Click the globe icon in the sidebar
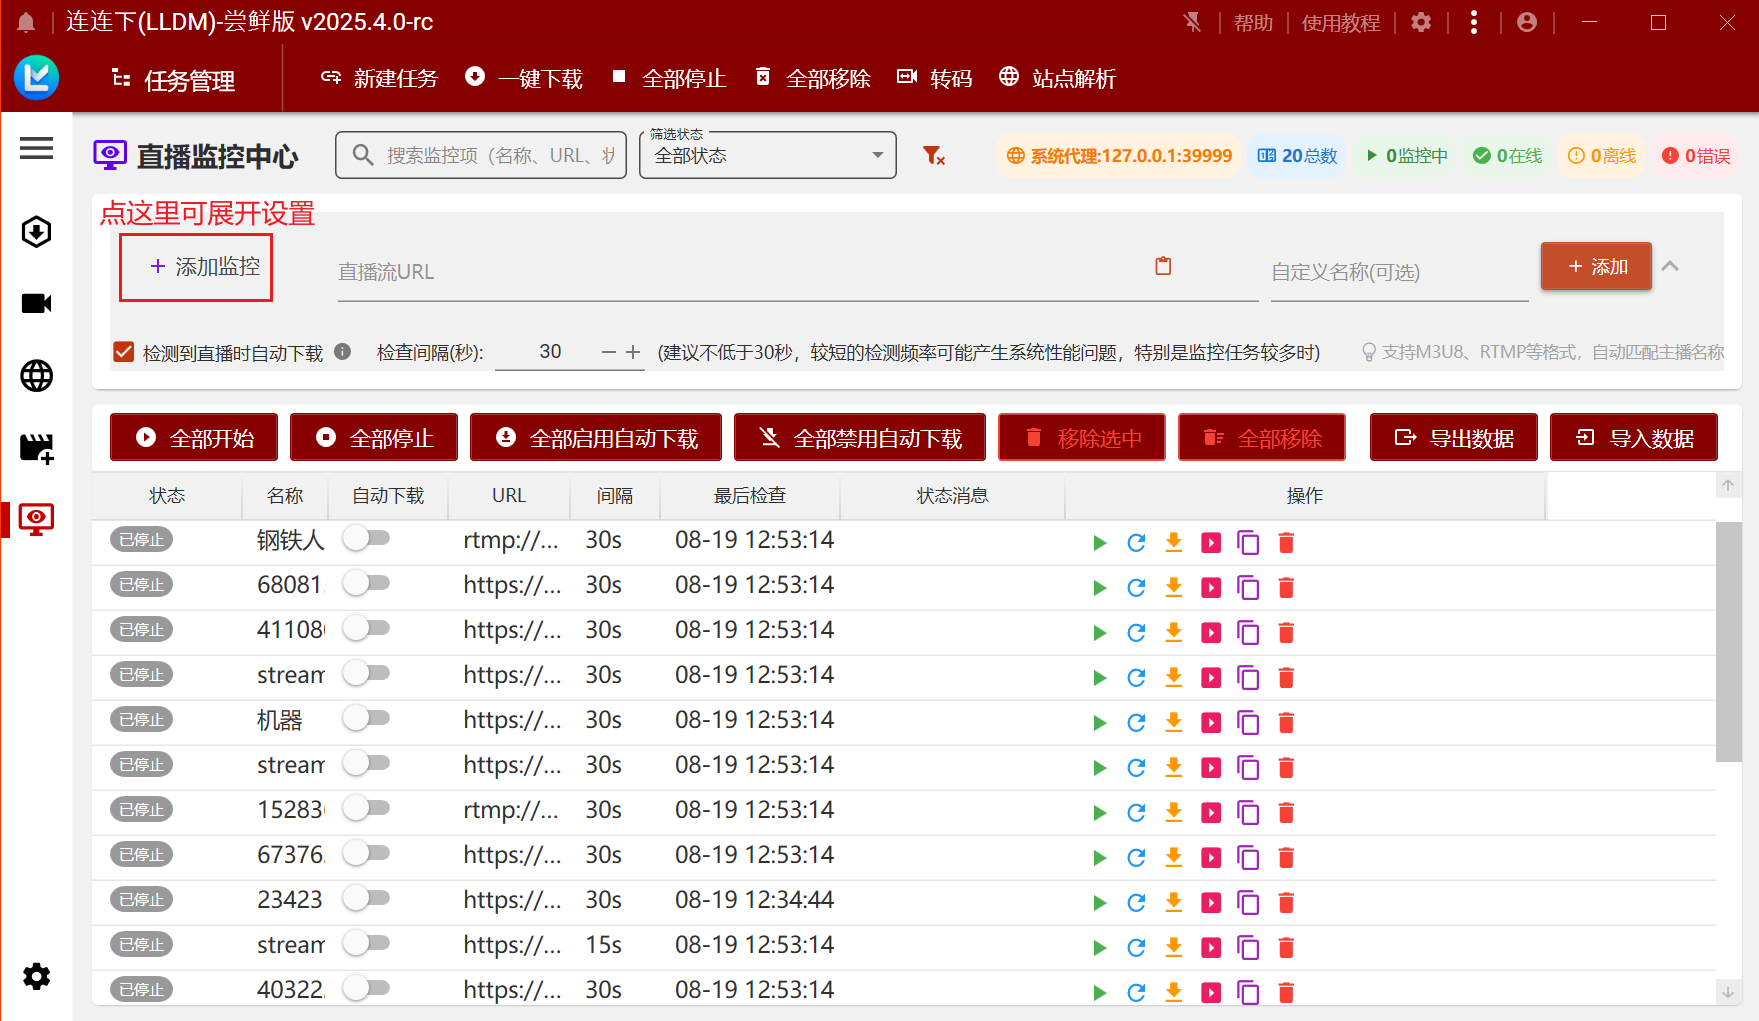 36,376
